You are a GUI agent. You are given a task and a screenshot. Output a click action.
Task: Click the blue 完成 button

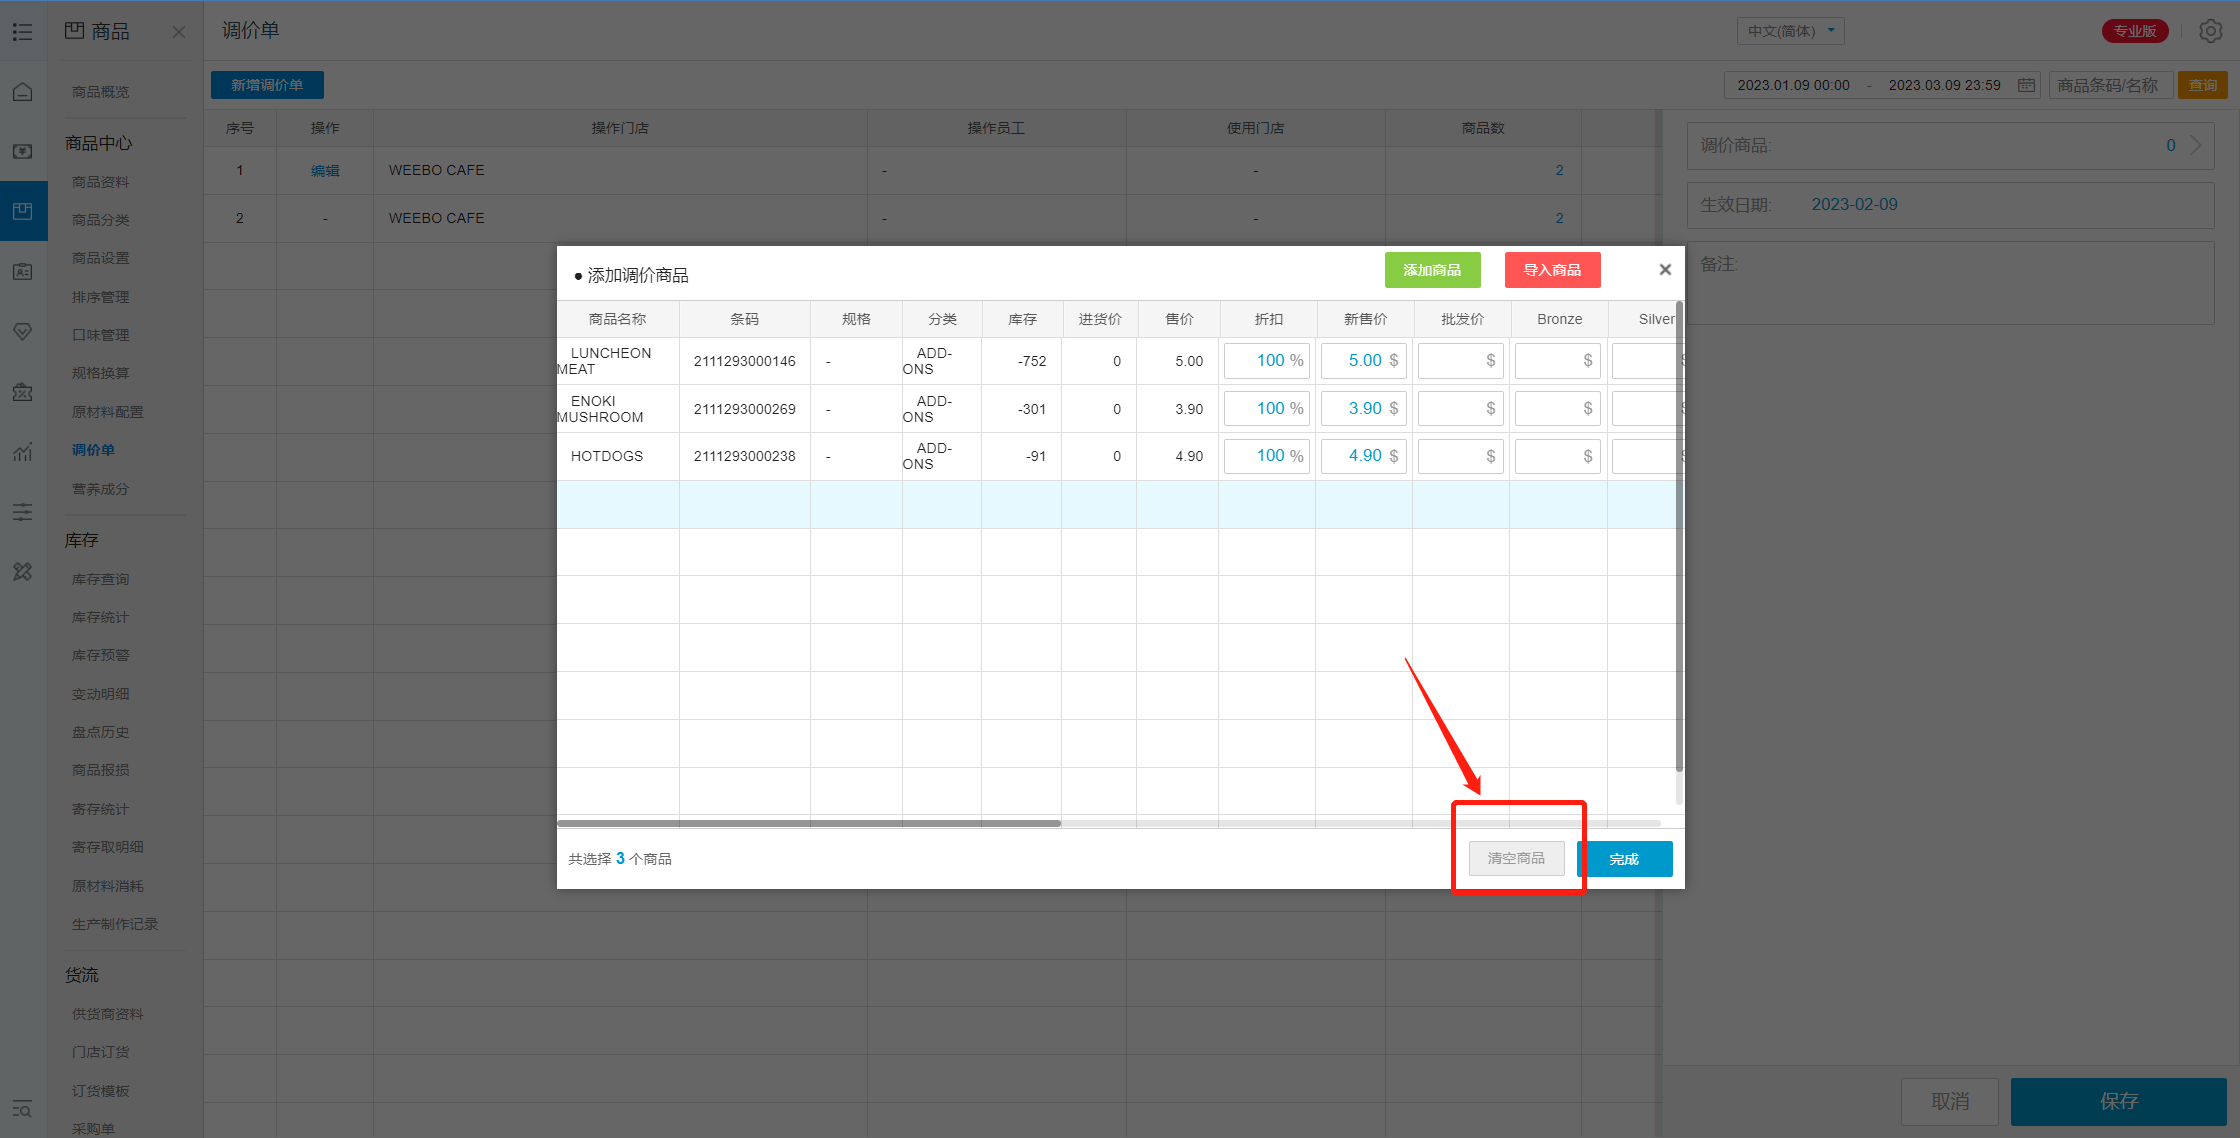pos(1624,859)
